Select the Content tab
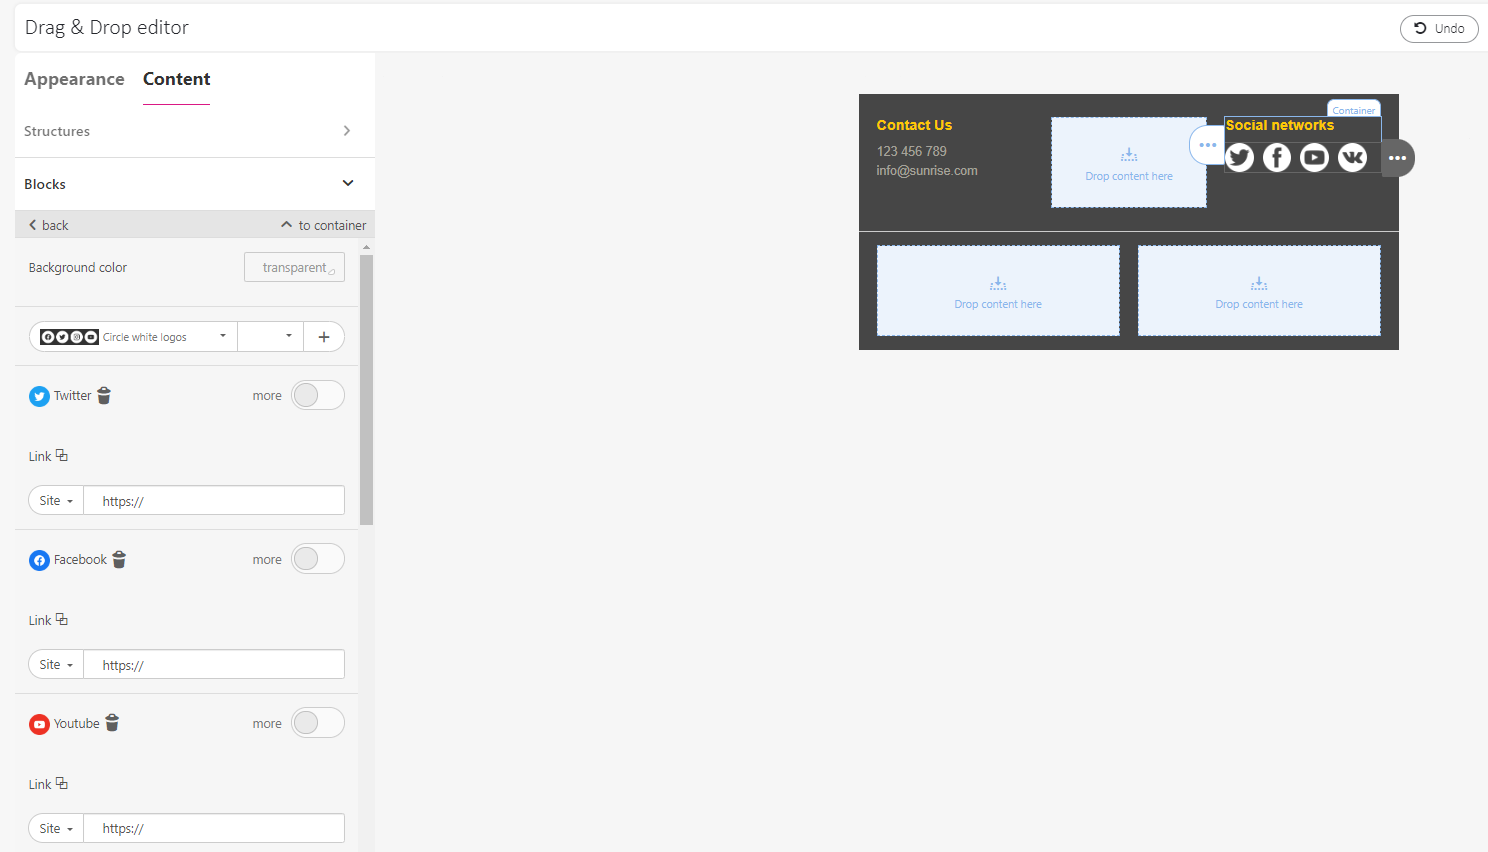Viewport: 1488px width, 852px height. coord(176,79)
